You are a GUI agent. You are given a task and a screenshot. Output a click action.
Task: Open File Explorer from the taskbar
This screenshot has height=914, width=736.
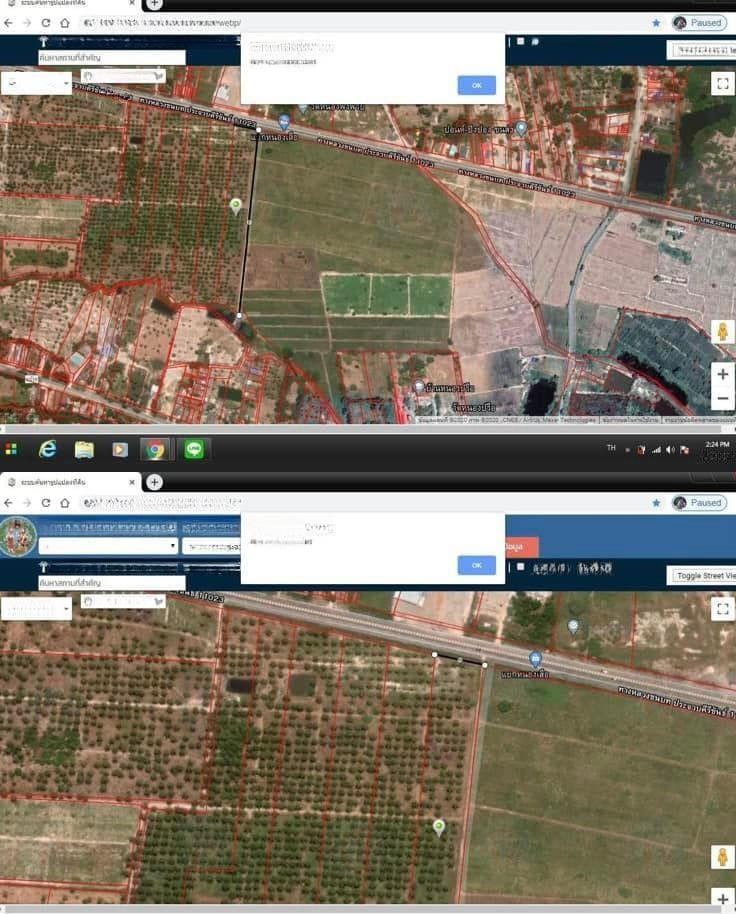point(84,450)
